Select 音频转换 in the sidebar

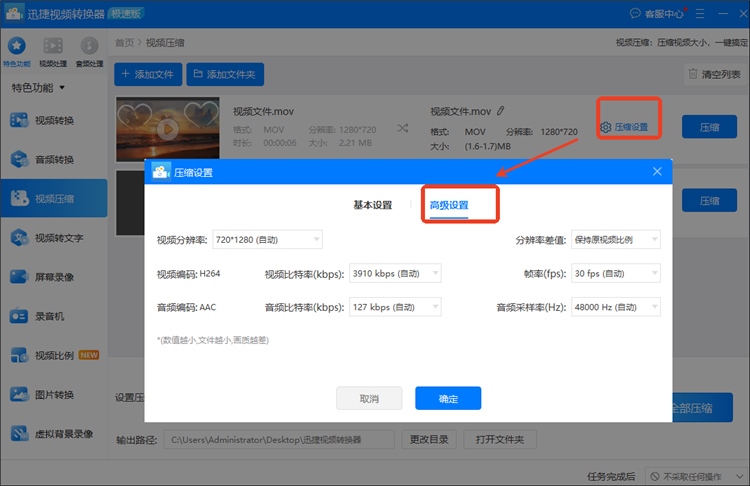[x=54, y=160]
